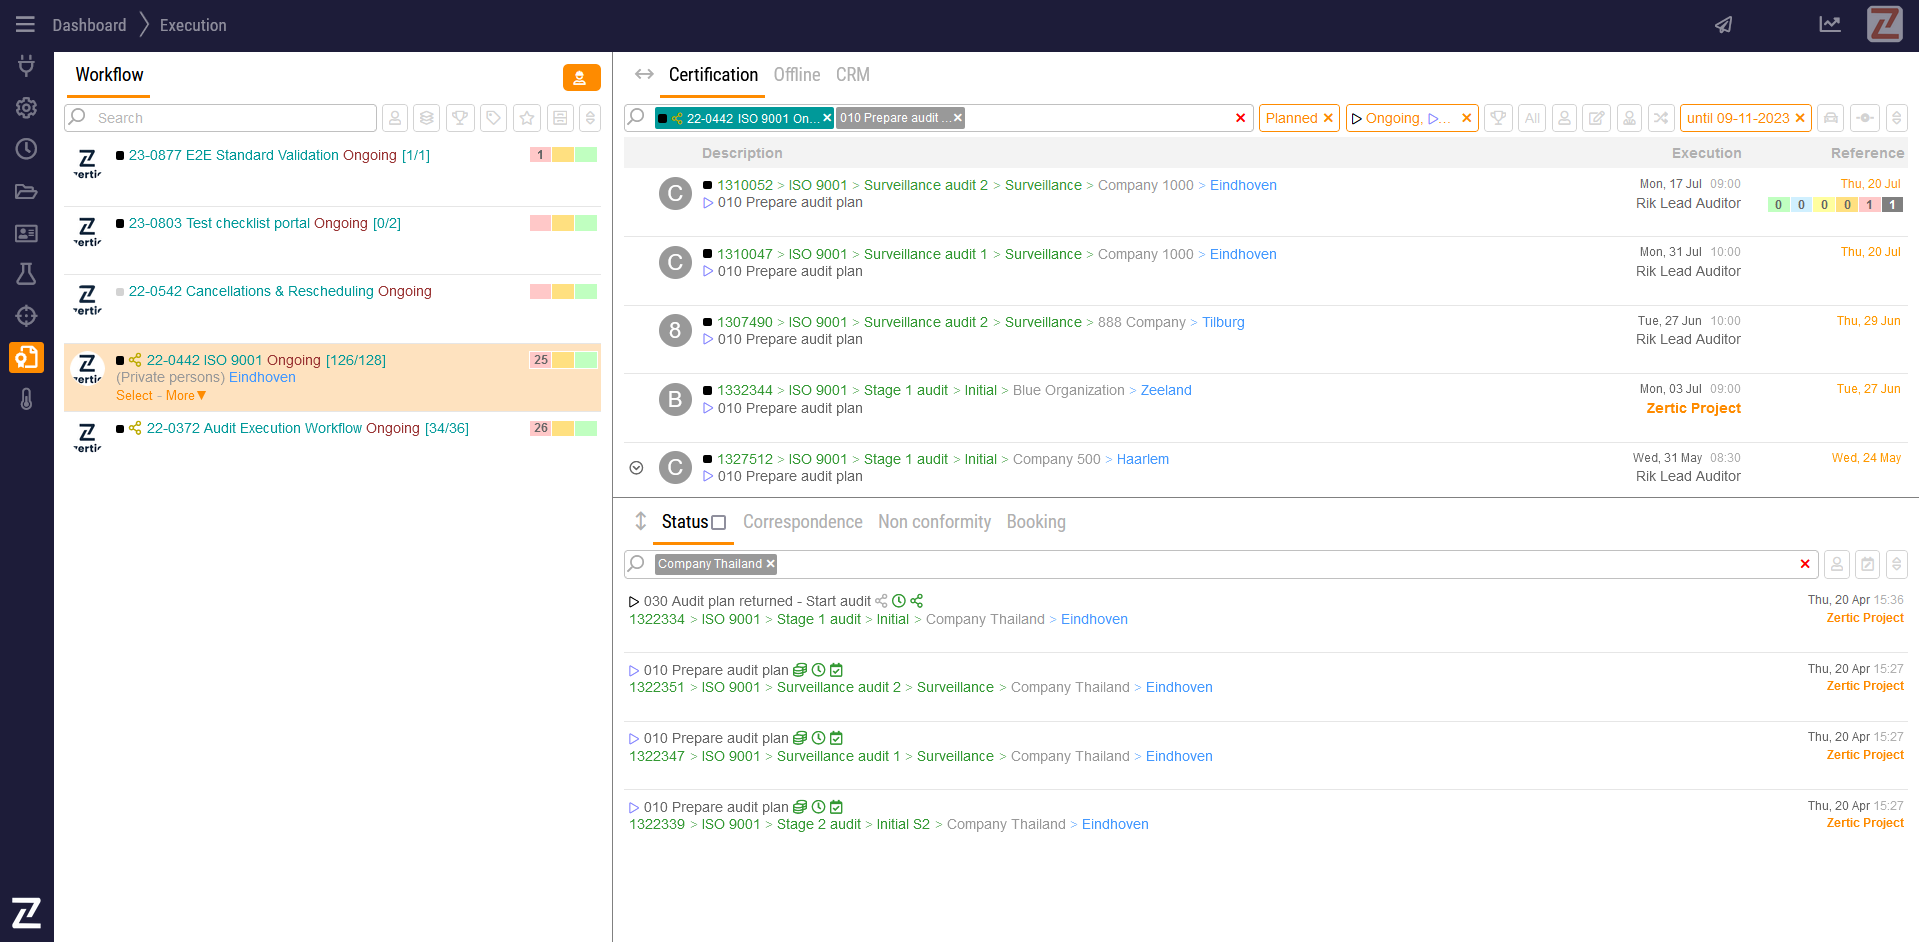This screenshot has width=1919, height=942.
Task: Switch to the CRM tab
Action: pos(852,75)
